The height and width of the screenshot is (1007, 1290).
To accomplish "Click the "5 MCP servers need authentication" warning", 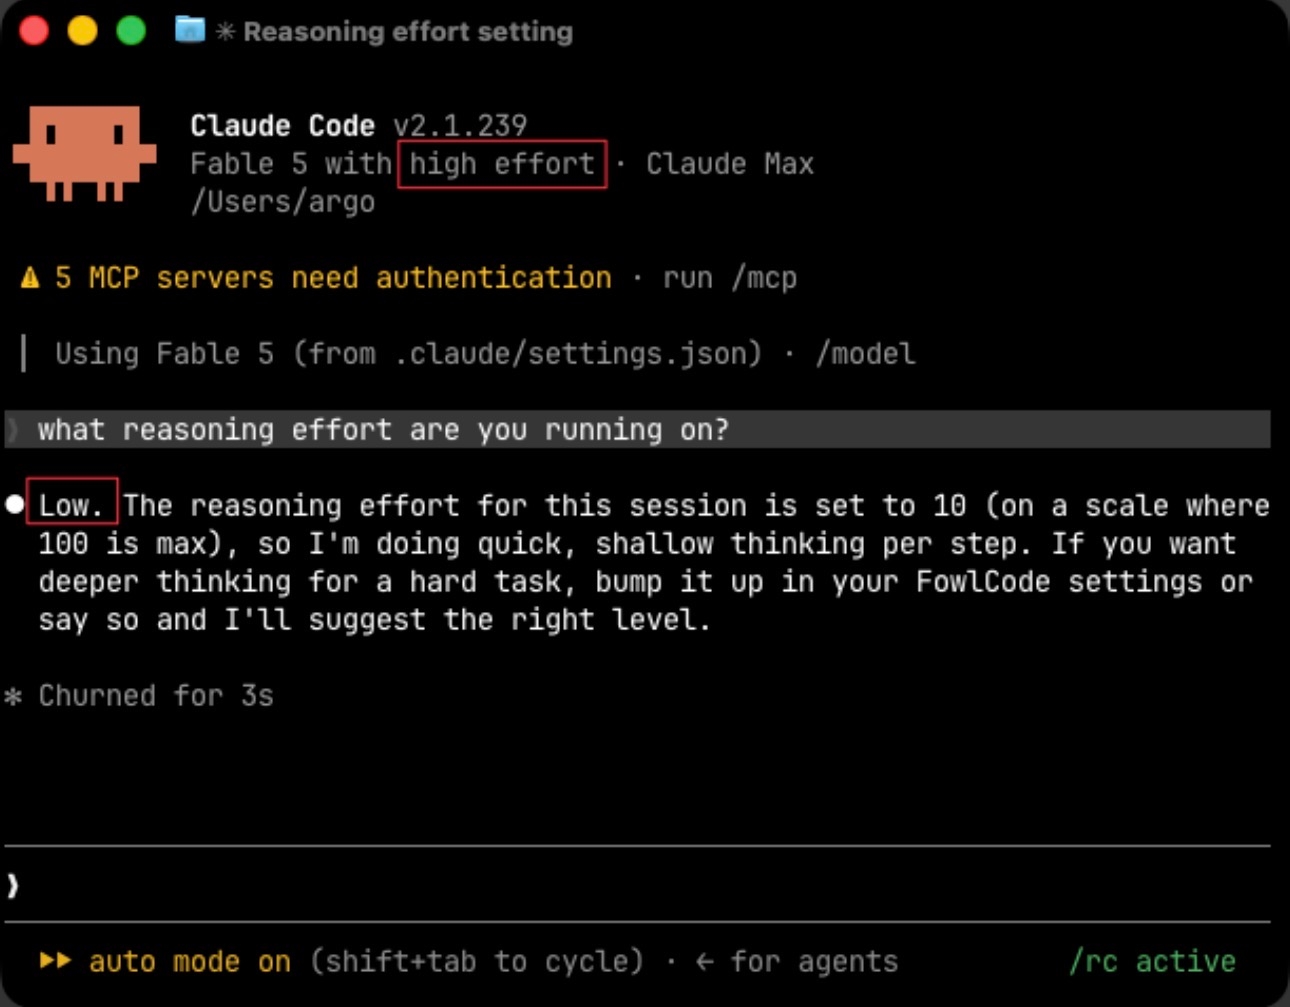I will (x=333, y=277).
